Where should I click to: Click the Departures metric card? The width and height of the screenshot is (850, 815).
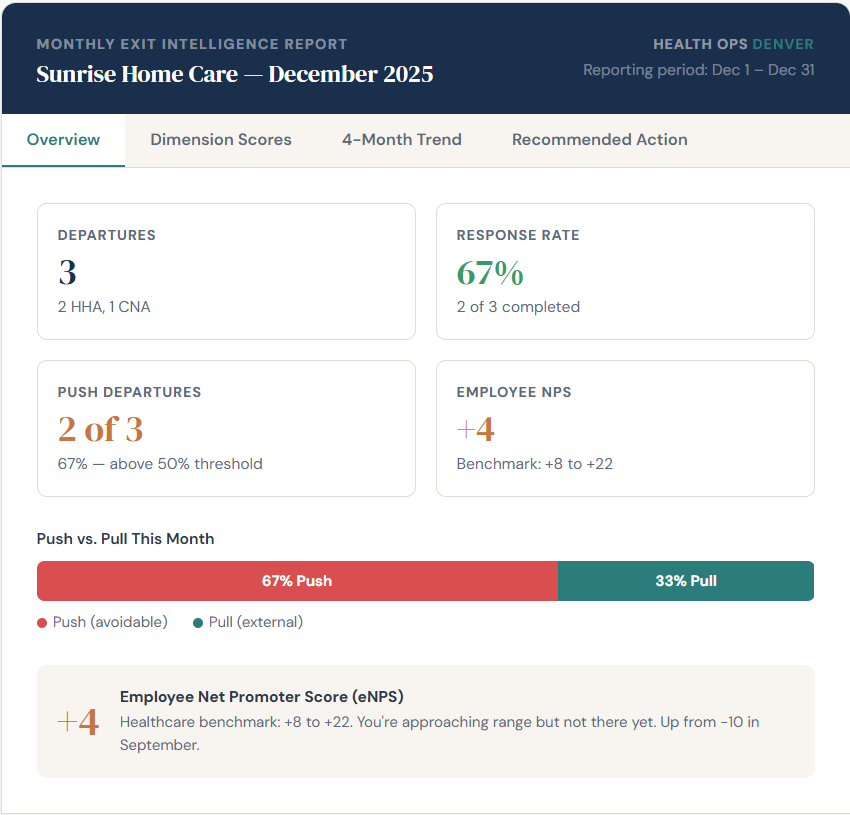point(226,271)
